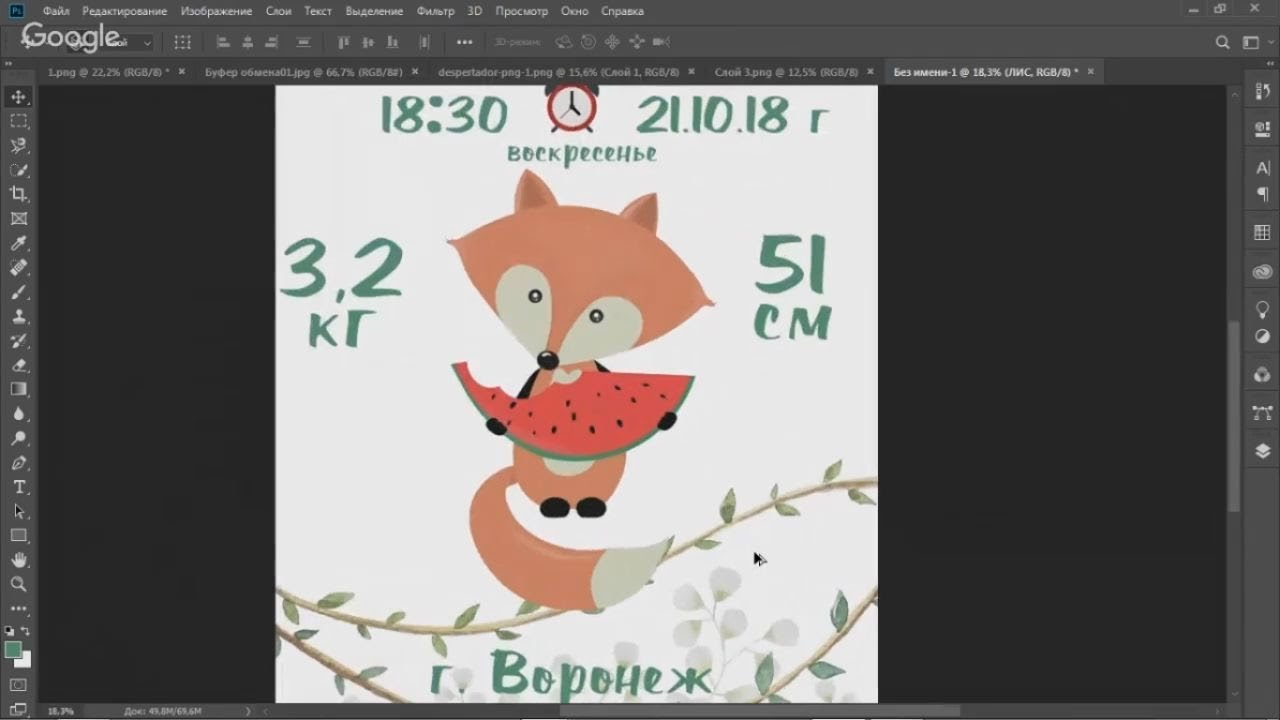Image resolution: width=1280 pixels, height=720 pixels.
Task: Expand the tools panel to two columns
Action: coord(9,63)
